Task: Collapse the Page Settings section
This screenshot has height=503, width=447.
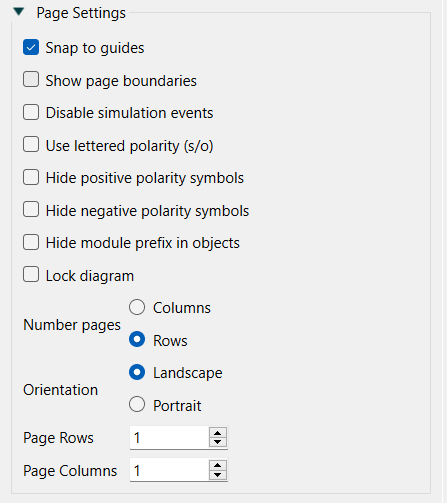Action: tap(19, 12)
